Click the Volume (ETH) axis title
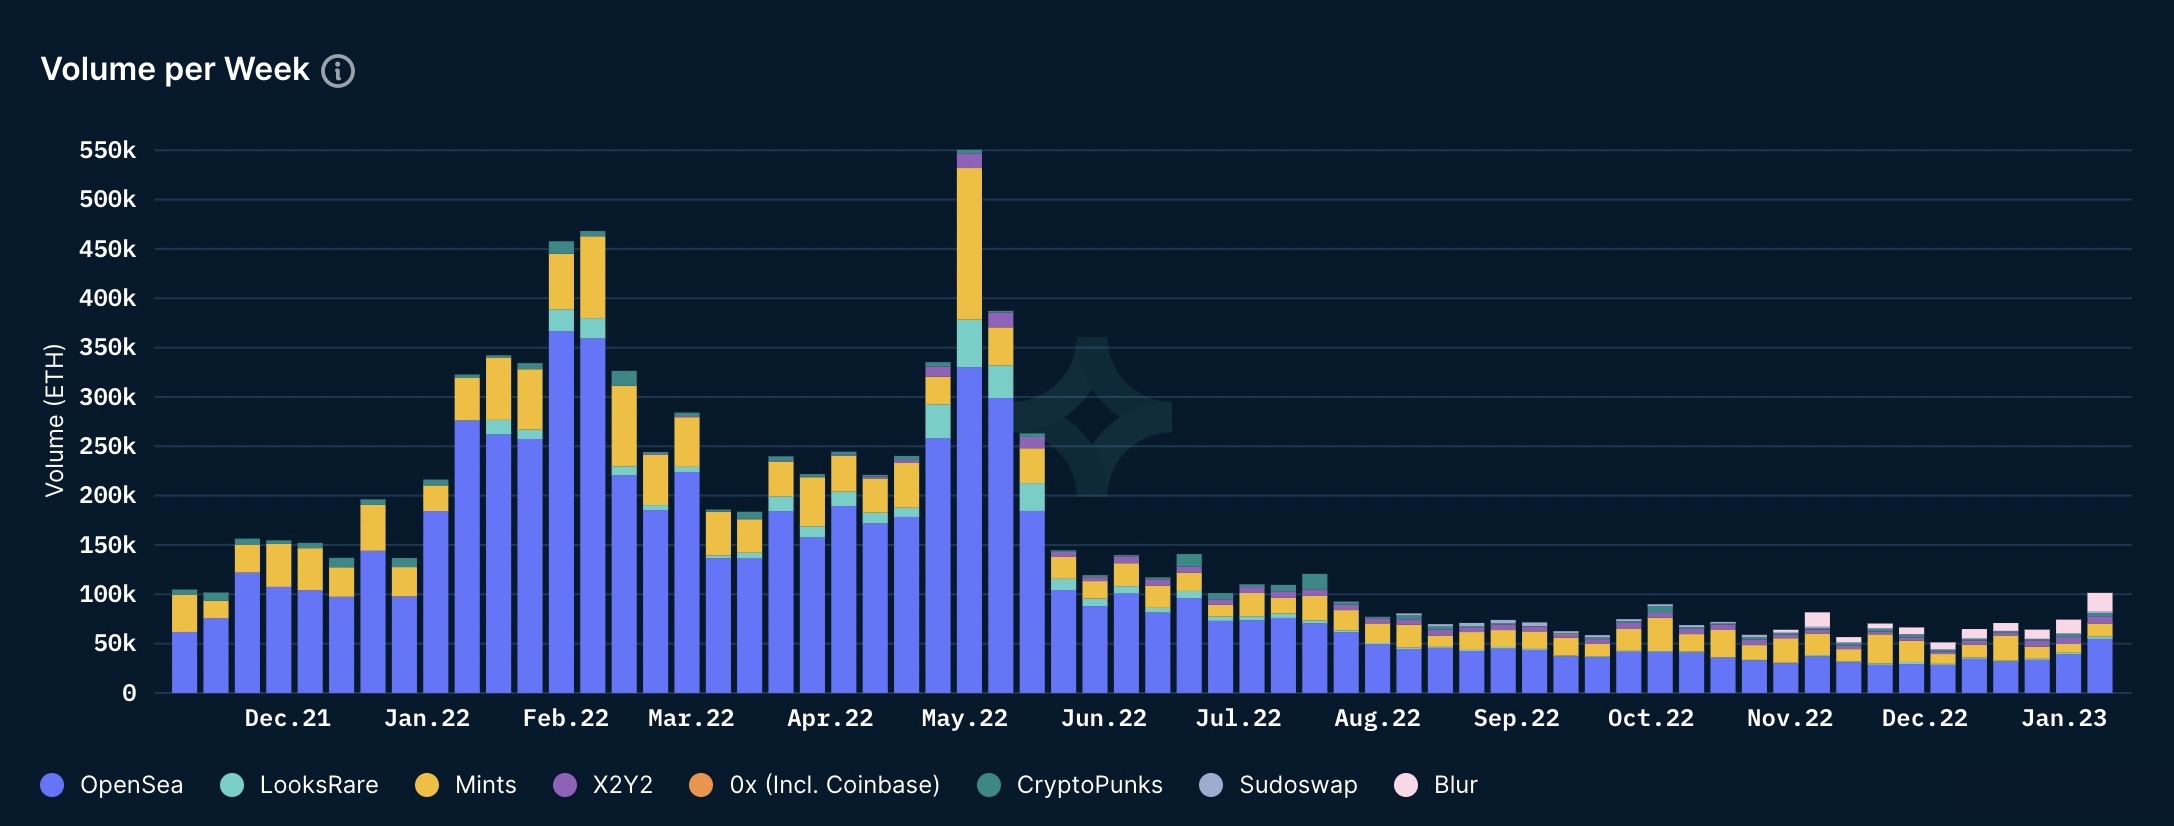 click(x=54, y=420)
